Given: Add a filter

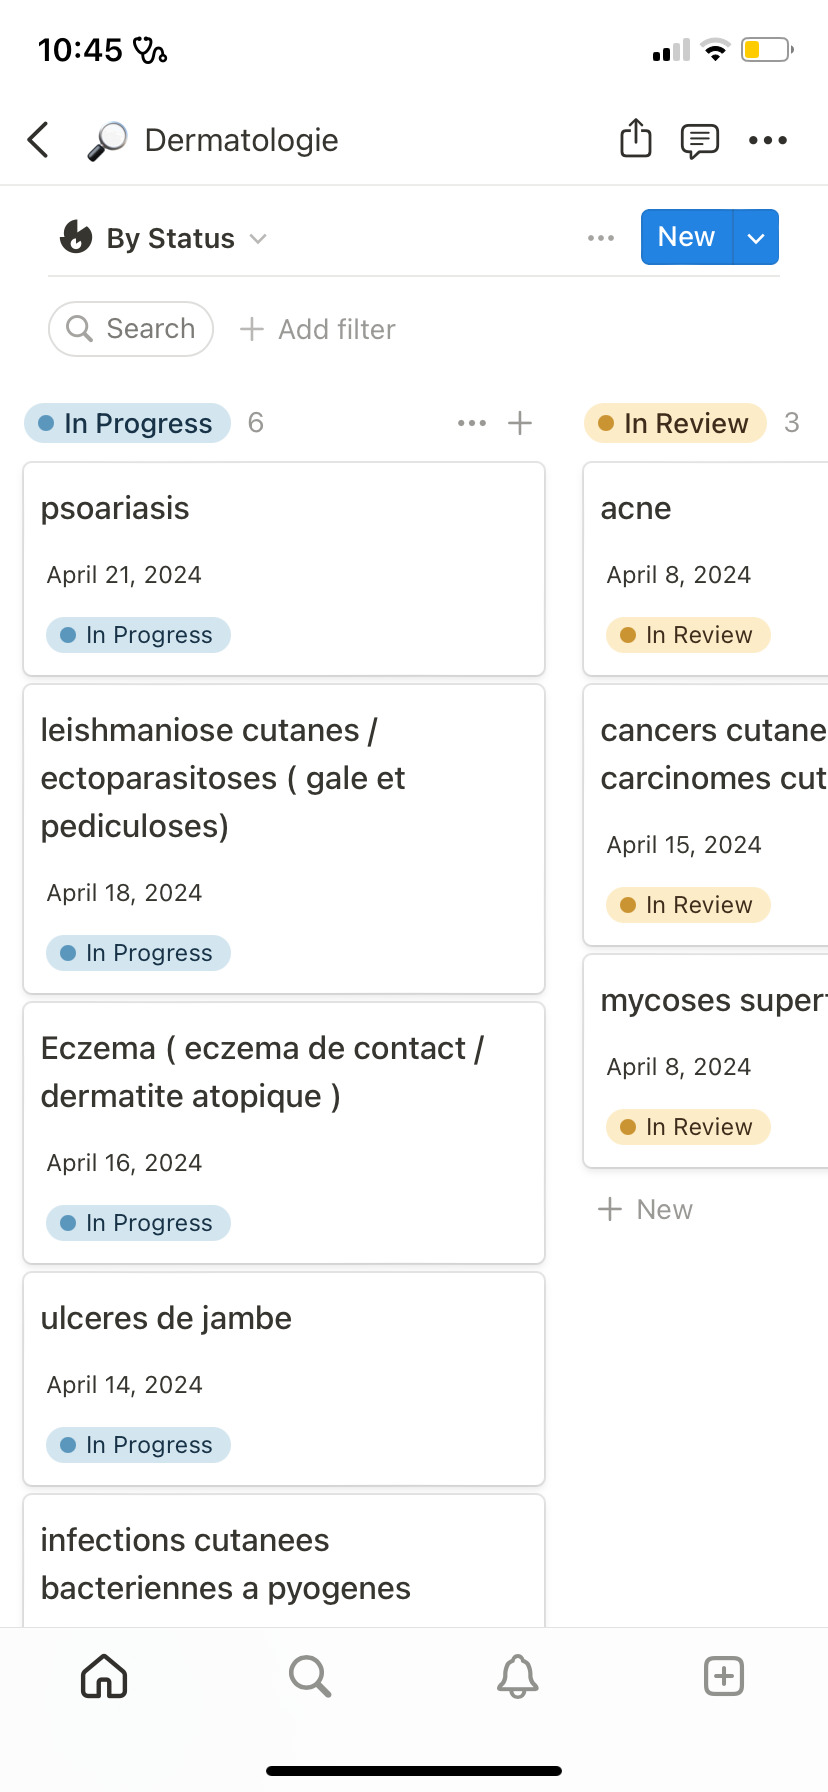Looking at the screenshot, I should click(x=318, y=329).
